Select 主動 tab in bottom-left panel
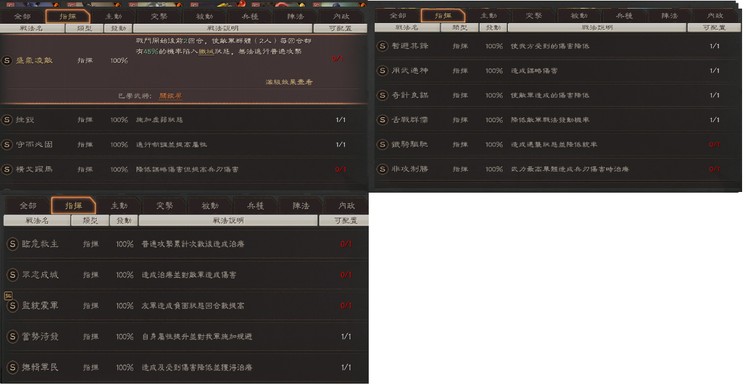Screen dimensions: 750x386 coord(119,206)
